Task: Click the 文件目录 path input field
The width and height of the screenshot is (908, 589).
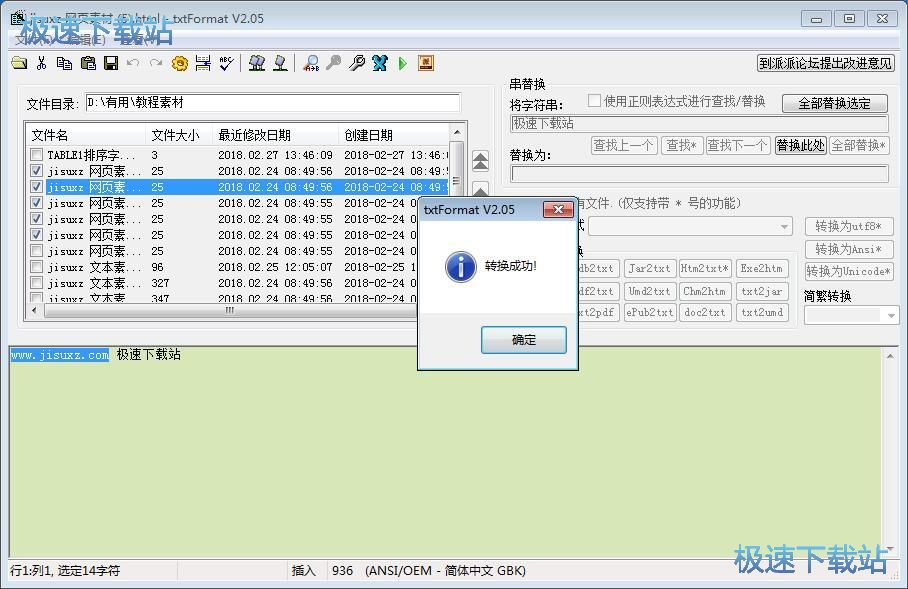Action: click(x=273, y=103)
